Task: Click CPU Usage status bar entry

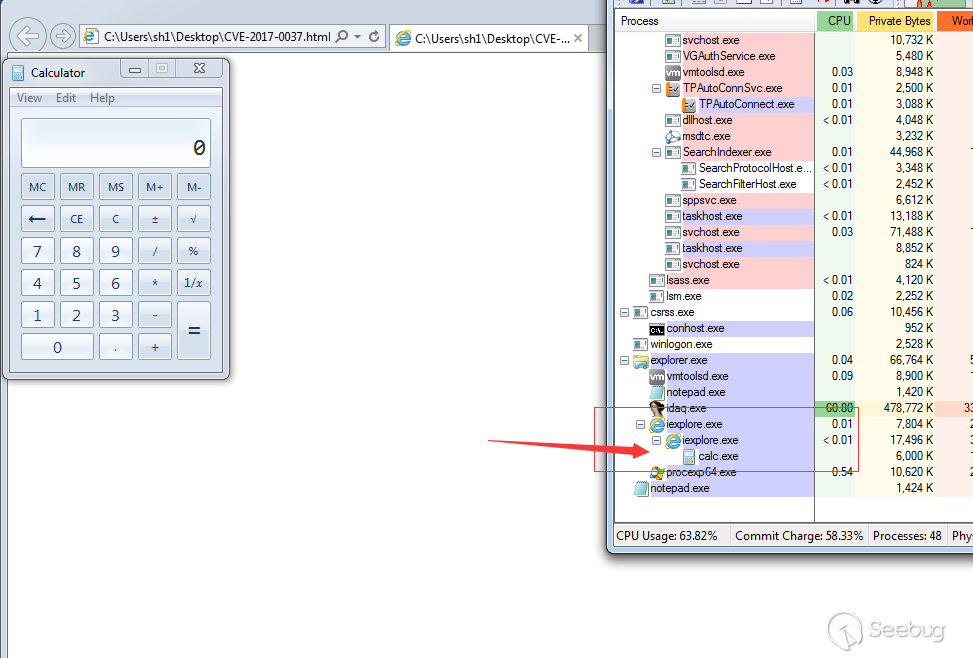Action: click(x=666, y=536)
